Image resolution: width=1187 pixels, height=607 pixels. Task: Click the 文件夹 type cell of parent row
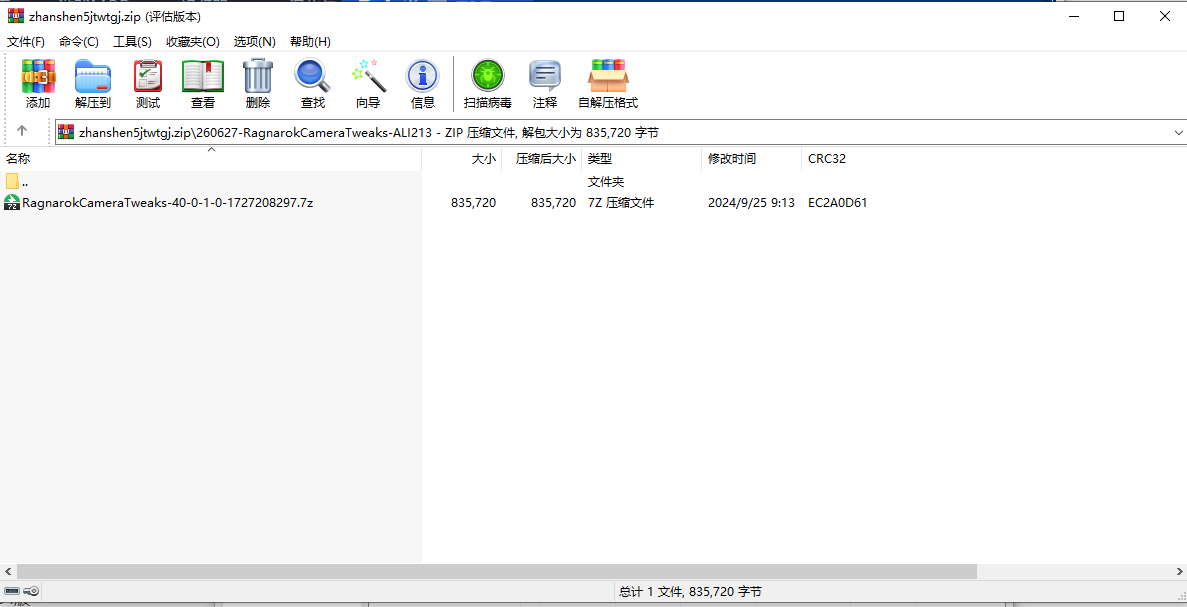(x=606, y=182)
